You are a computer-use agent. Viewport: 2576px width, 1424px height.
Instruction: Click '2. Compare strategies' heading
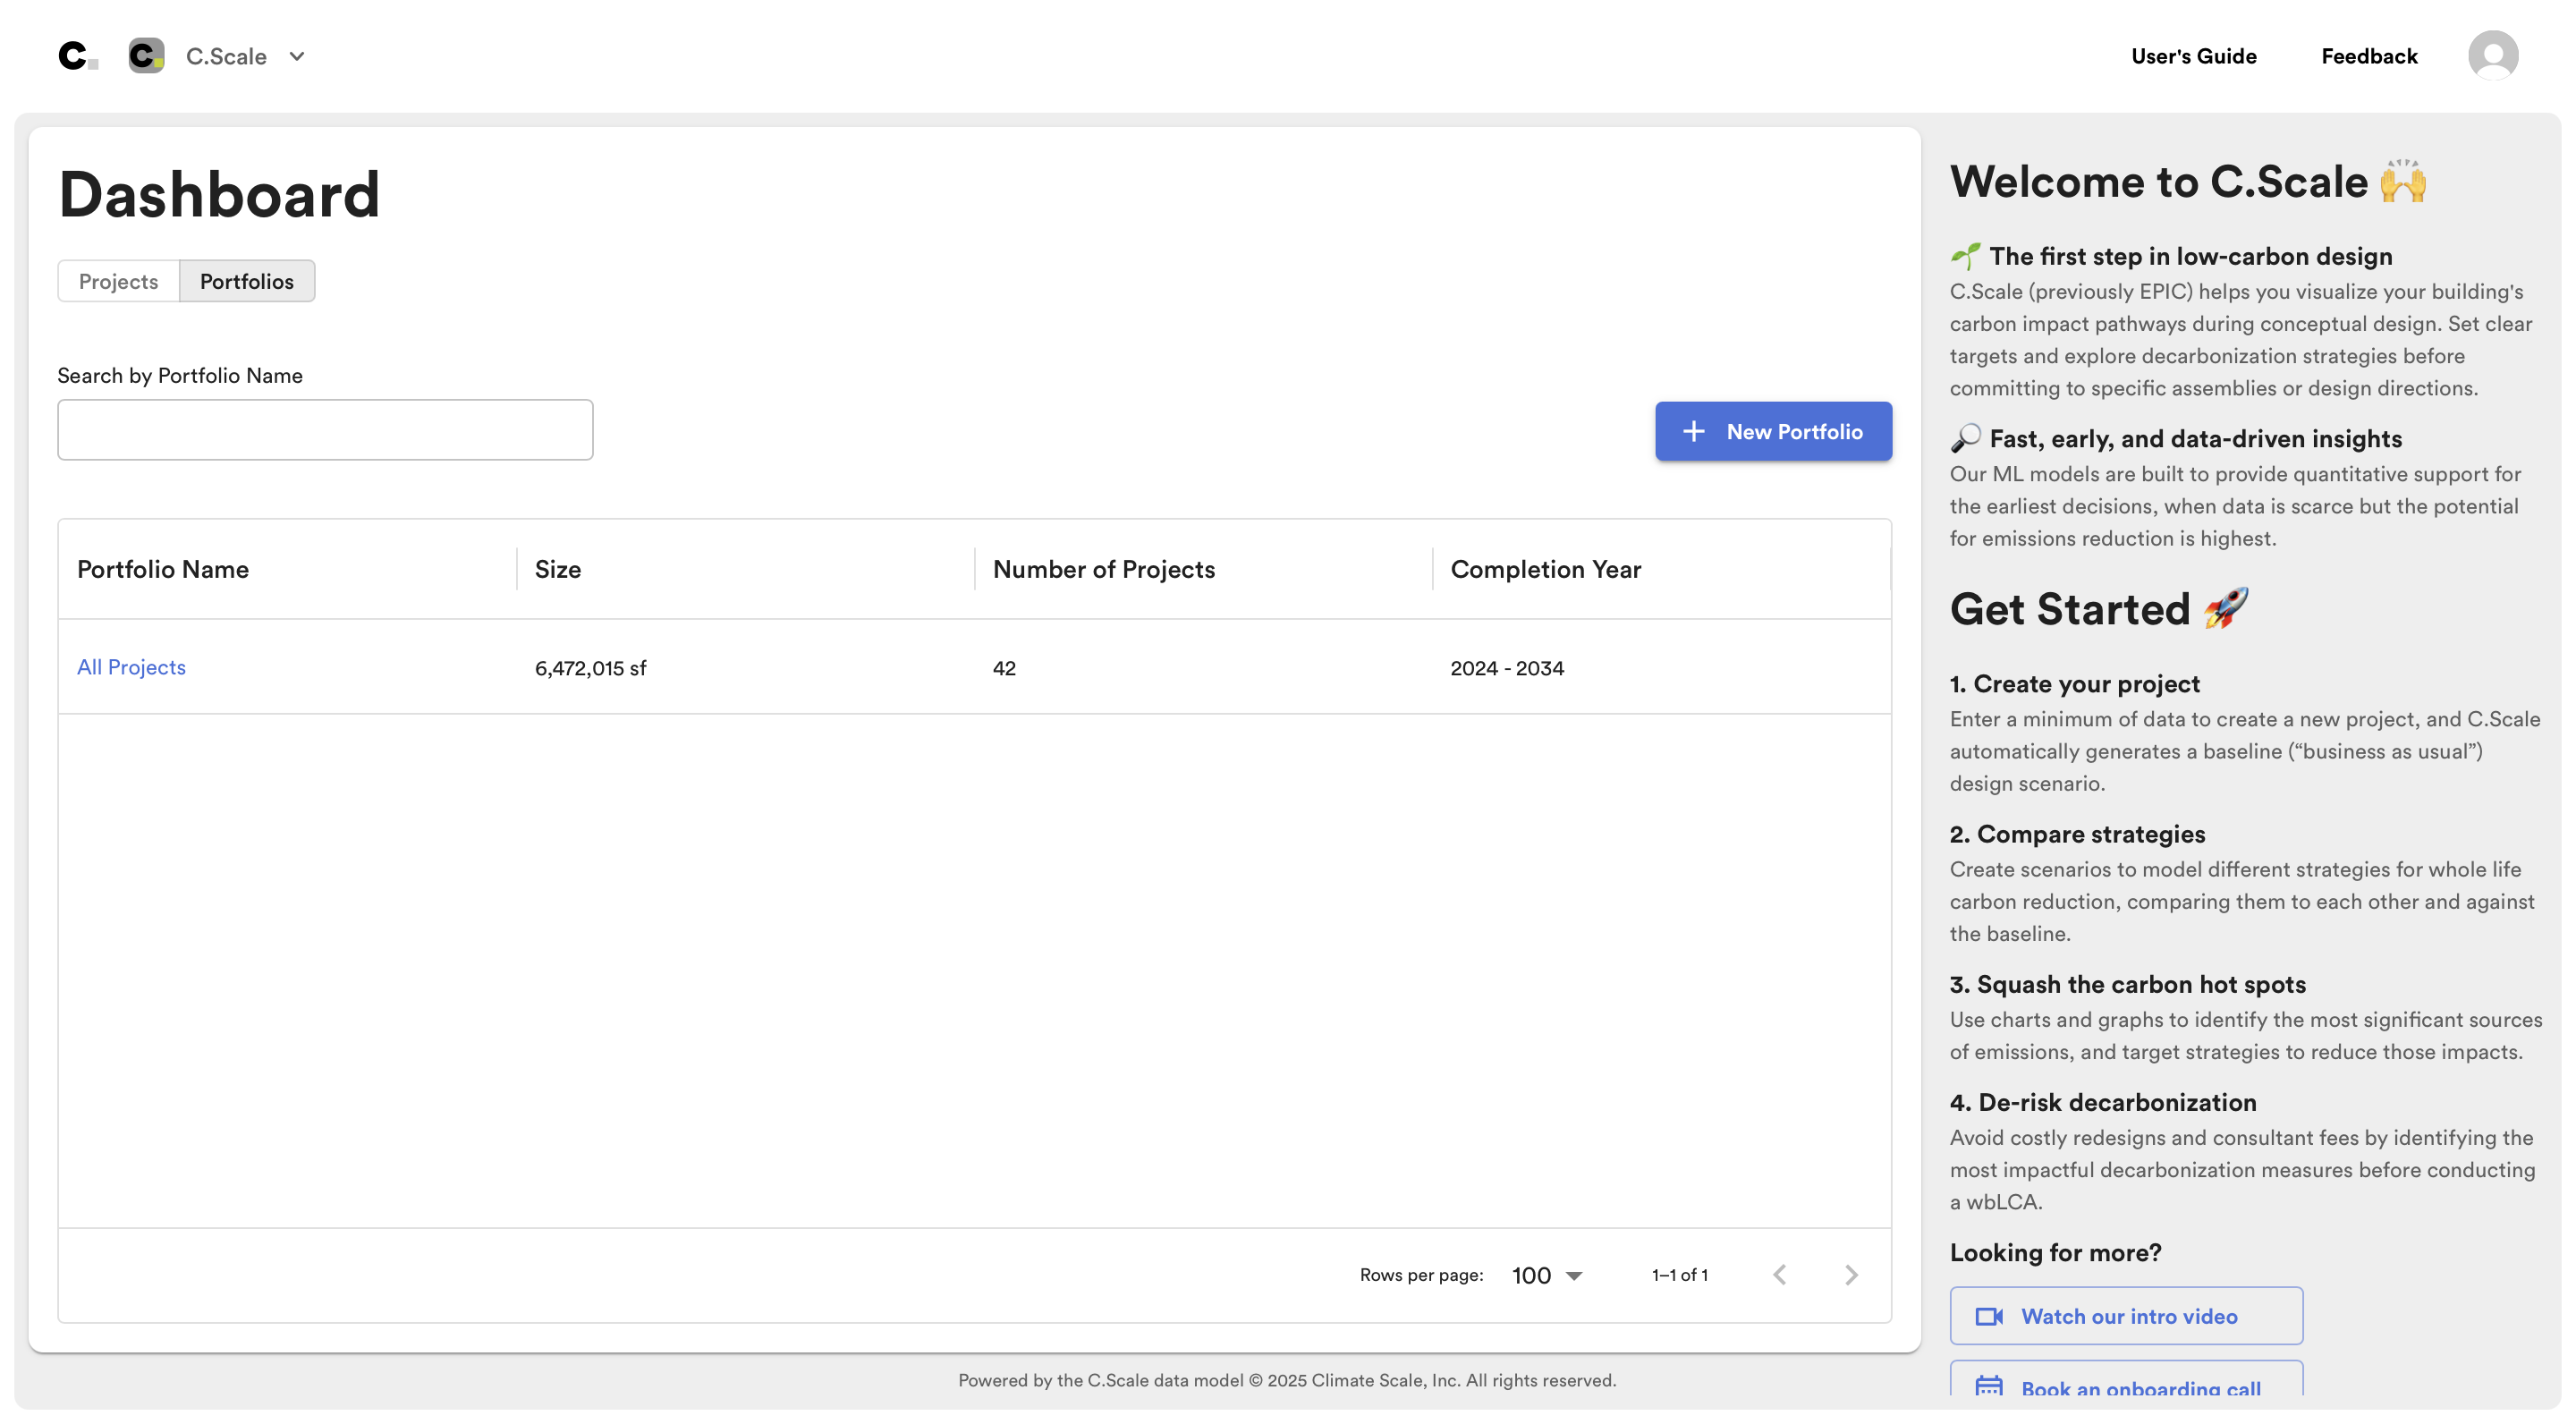pyautogui.click(x=2077, y=834)
